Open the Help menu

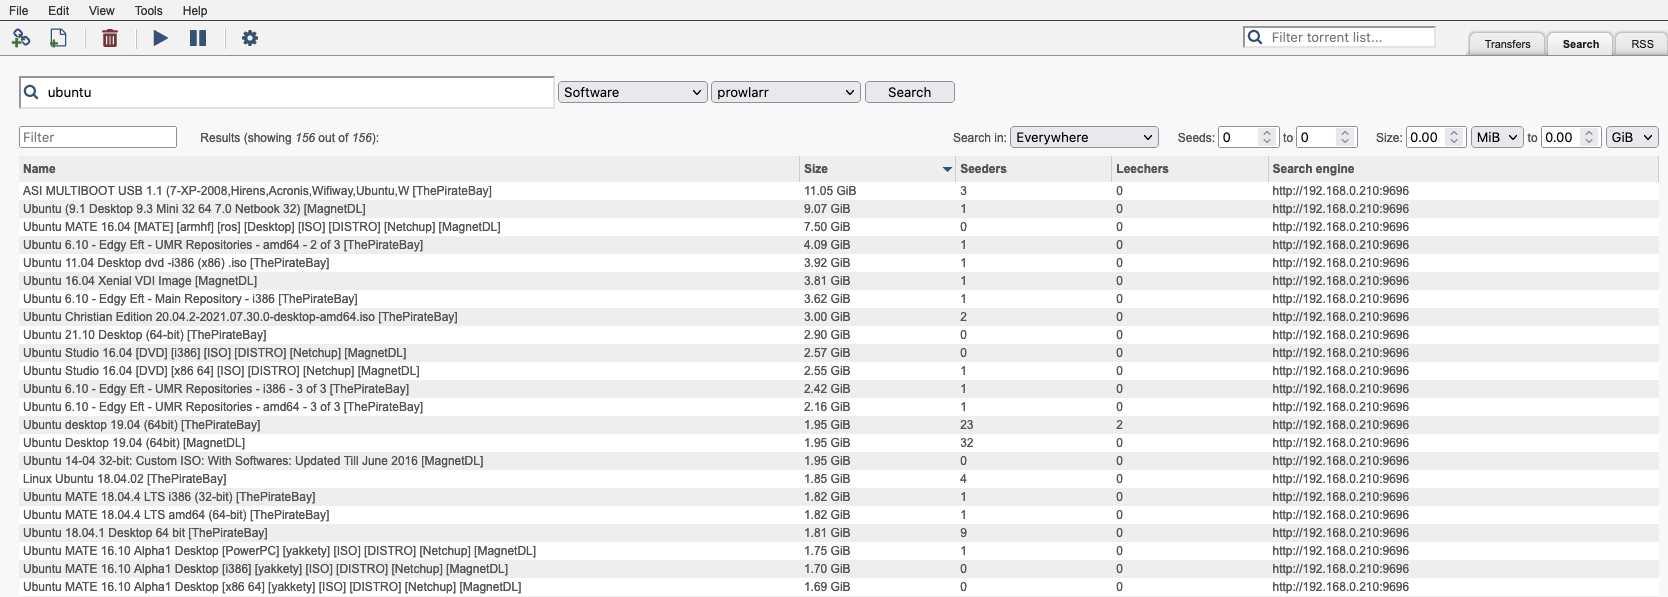pyautogui.click(x=195, y=10)
